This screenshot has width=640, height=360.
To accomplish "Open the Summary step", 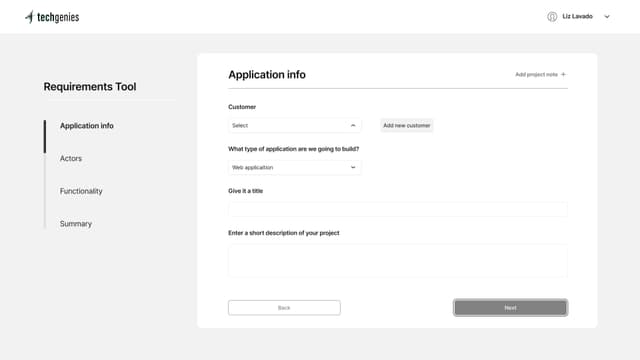I will click(x=76, y=224).
